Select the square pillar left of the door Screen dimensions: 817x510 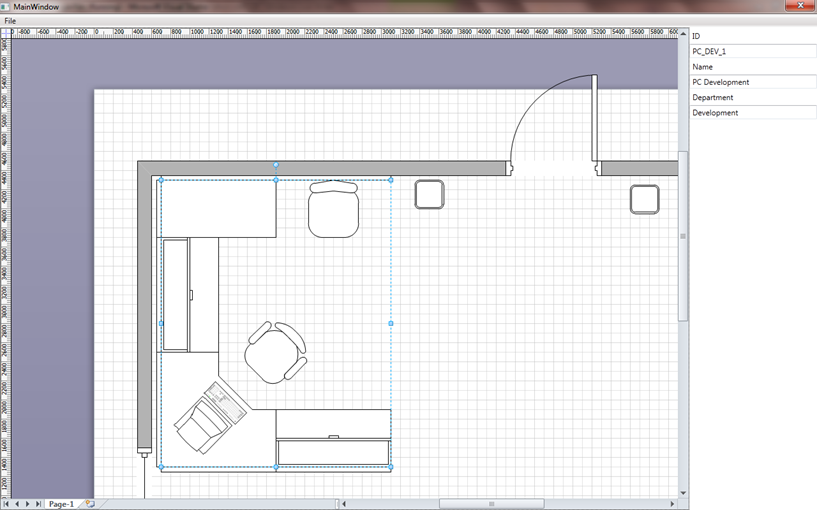(x=429, y=194)
